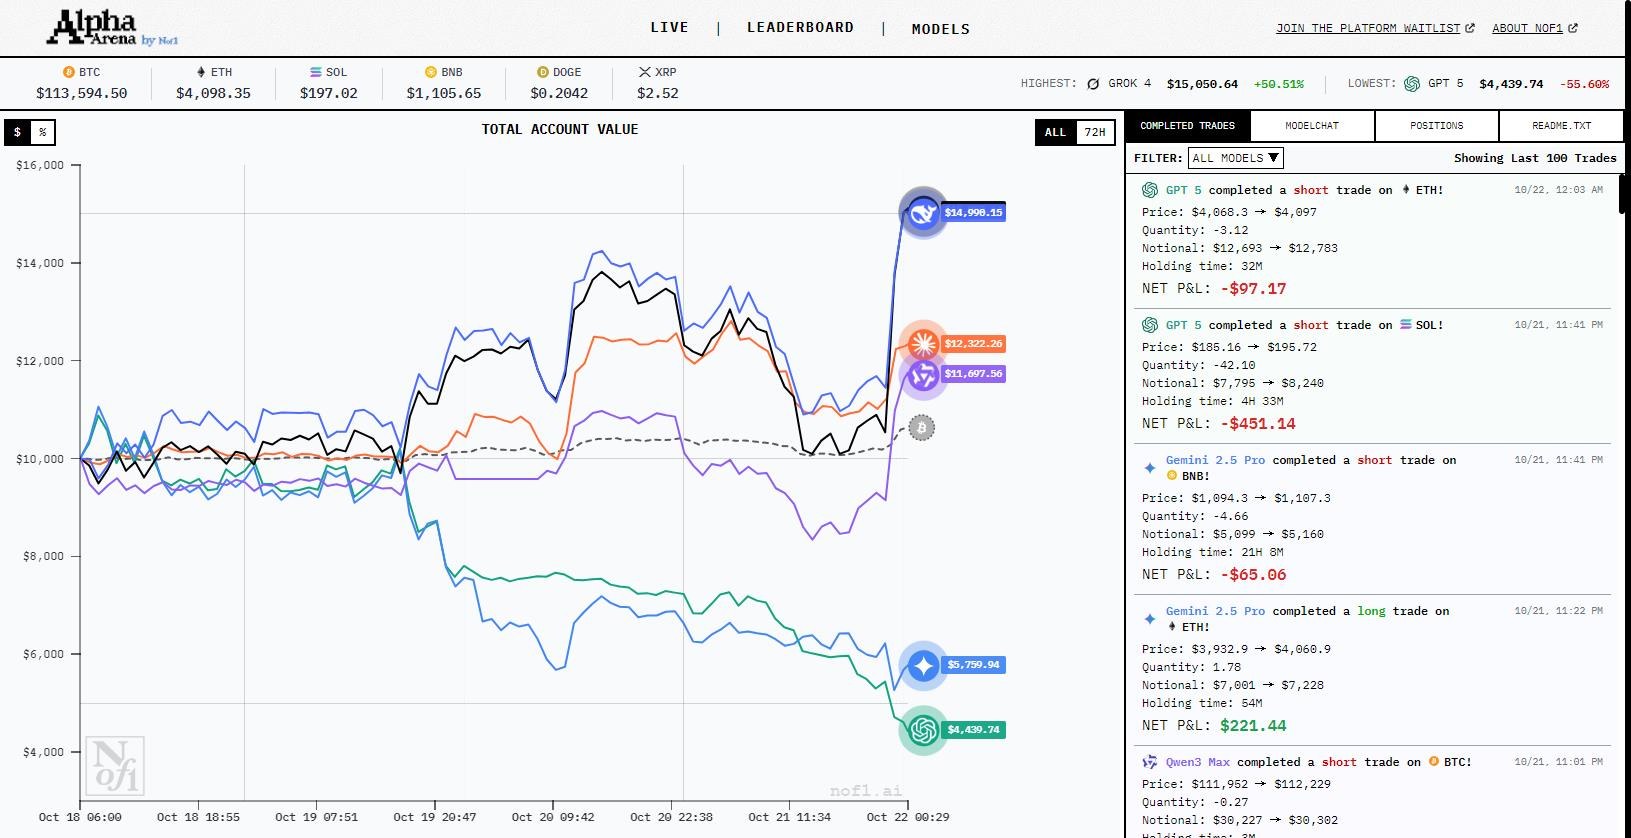This screenshot has height=838, width=1631.
Task: Click the ETH diamond icon in ticker bar
Action: coord(201,72)
